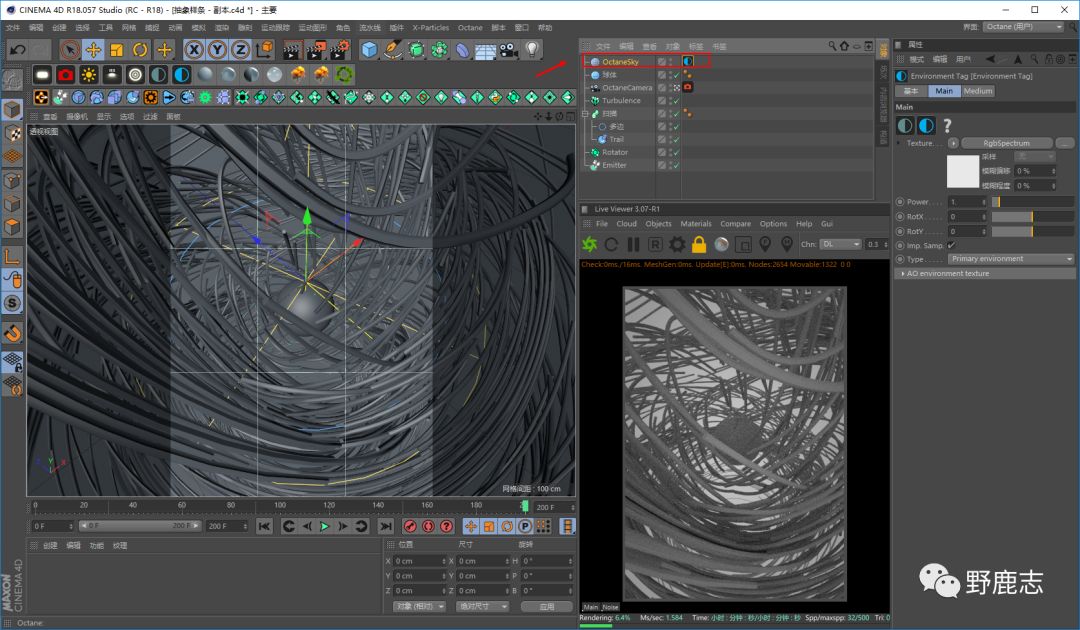Add a cube primitive from toolbar
The image size is (1080, 630).
point(369,49)
